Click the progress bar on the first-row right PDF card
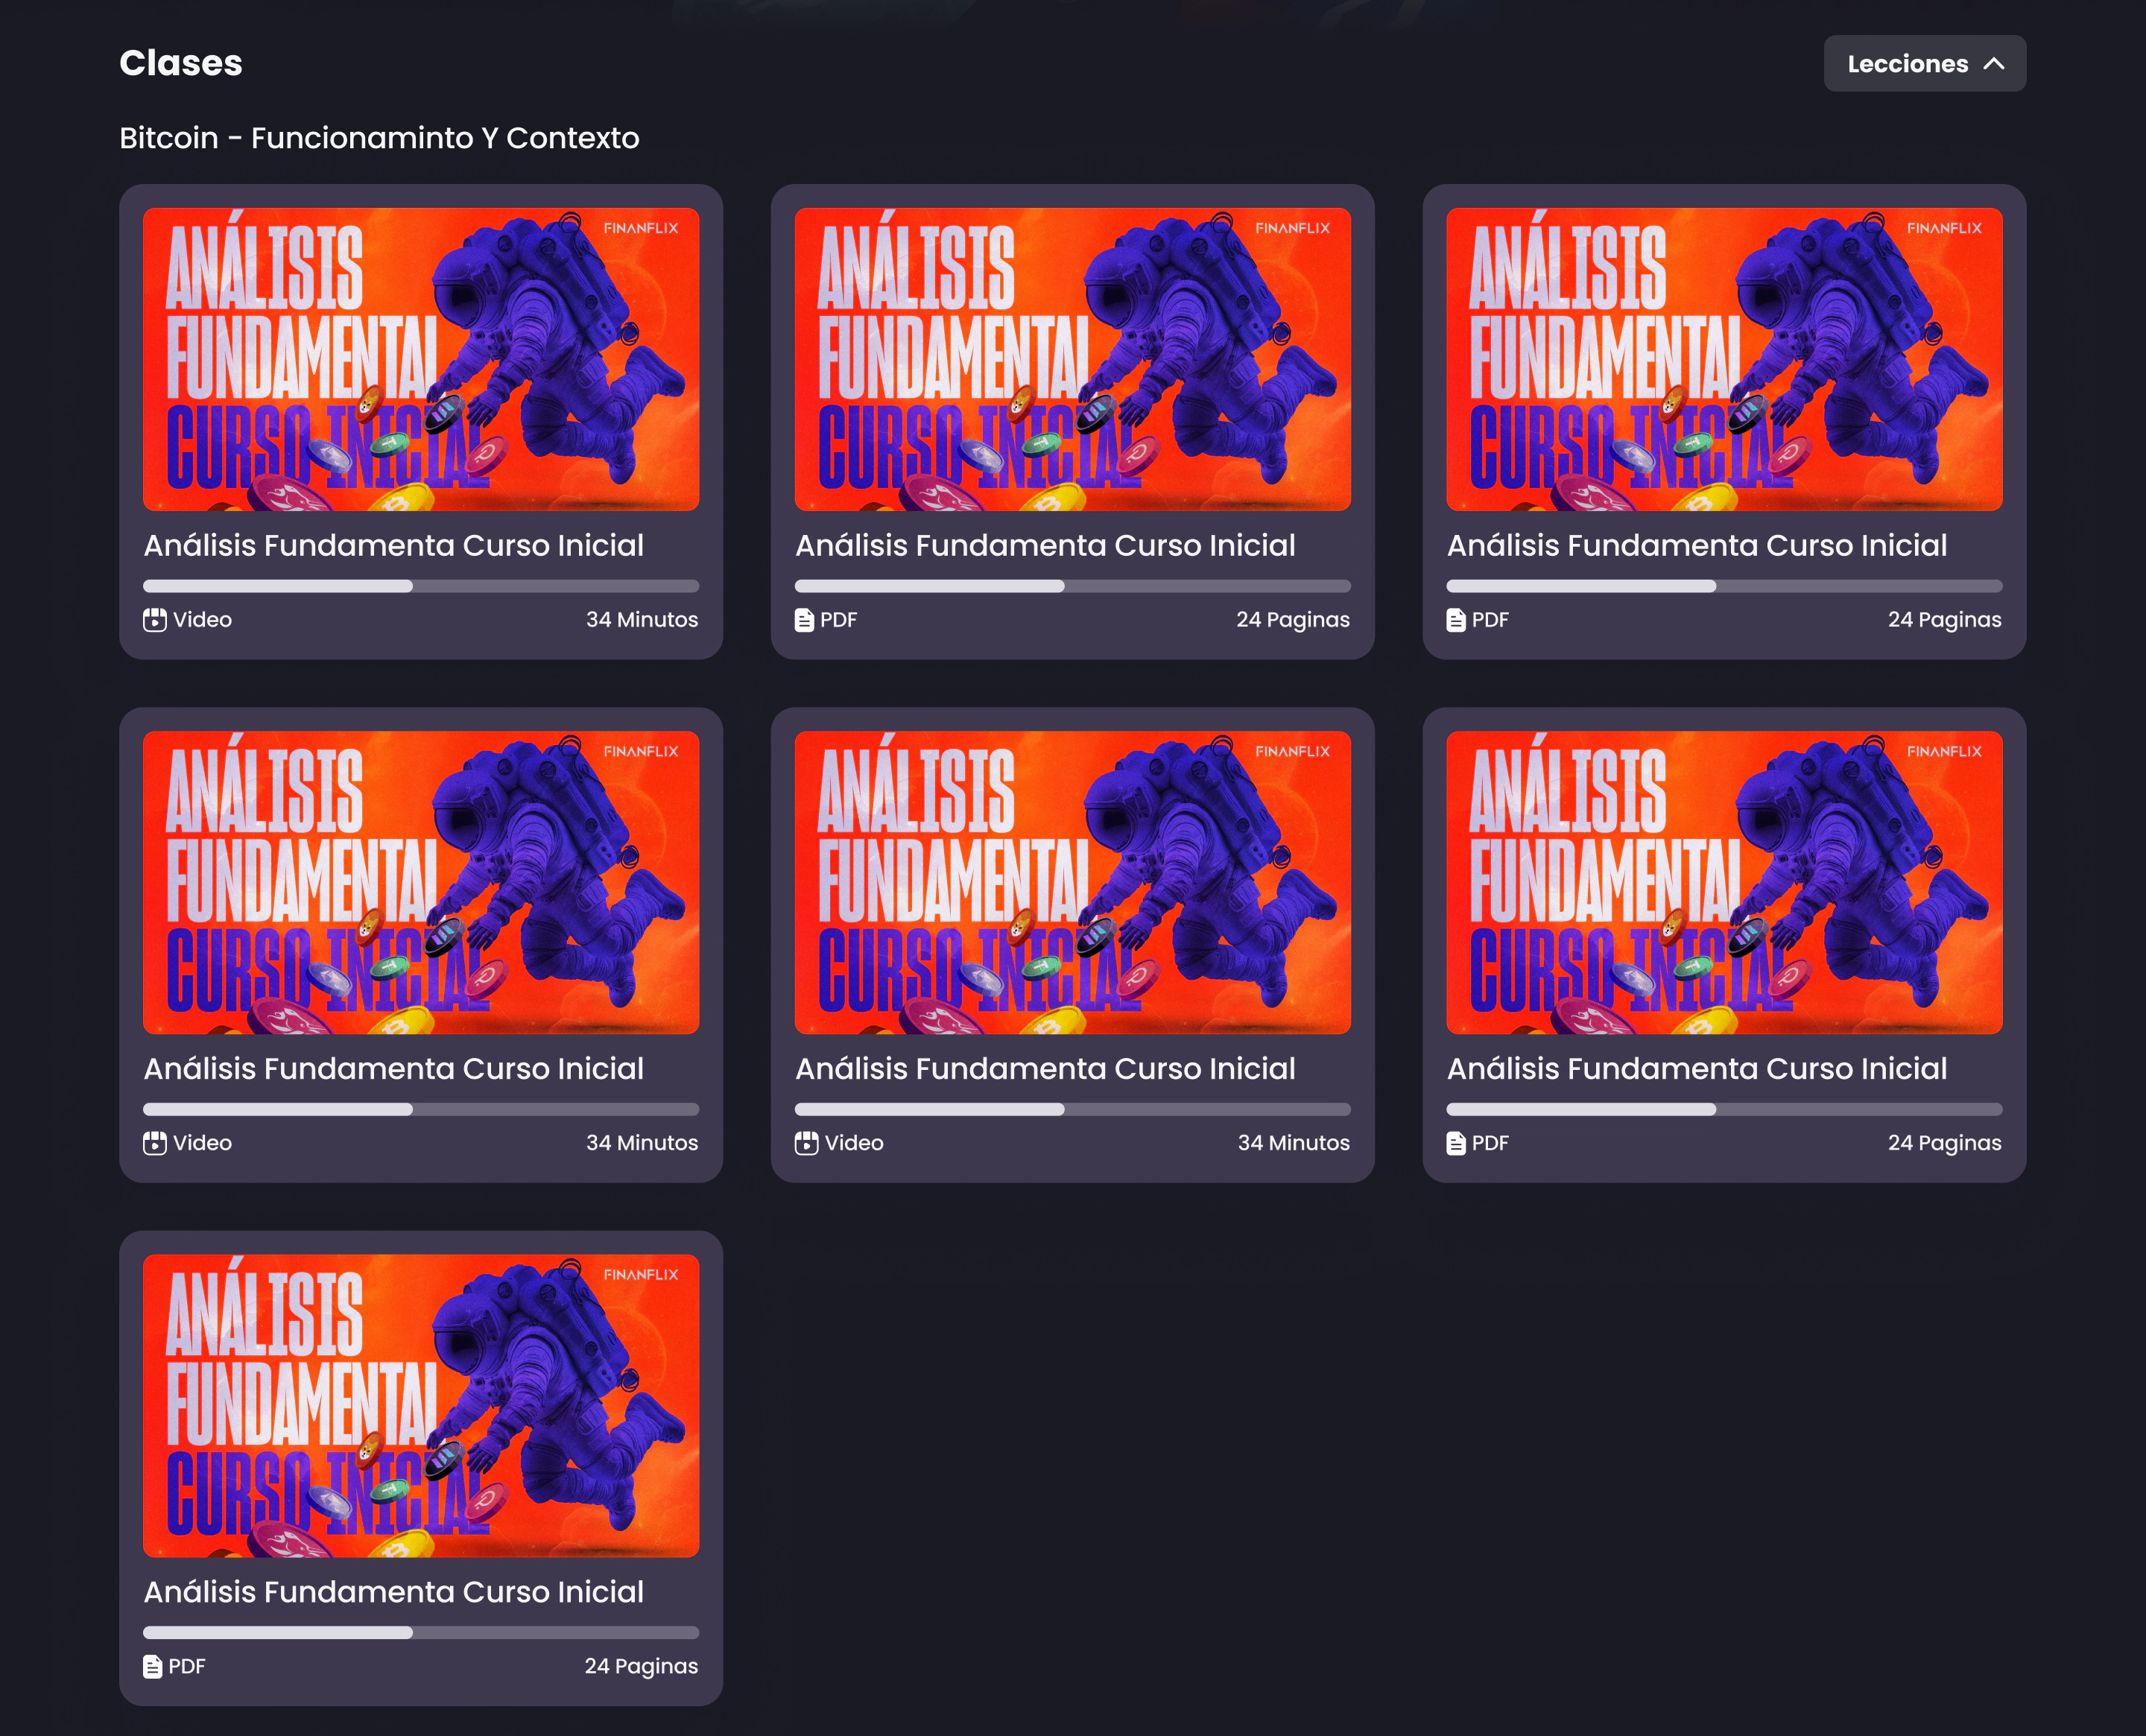 [1724, 586]
